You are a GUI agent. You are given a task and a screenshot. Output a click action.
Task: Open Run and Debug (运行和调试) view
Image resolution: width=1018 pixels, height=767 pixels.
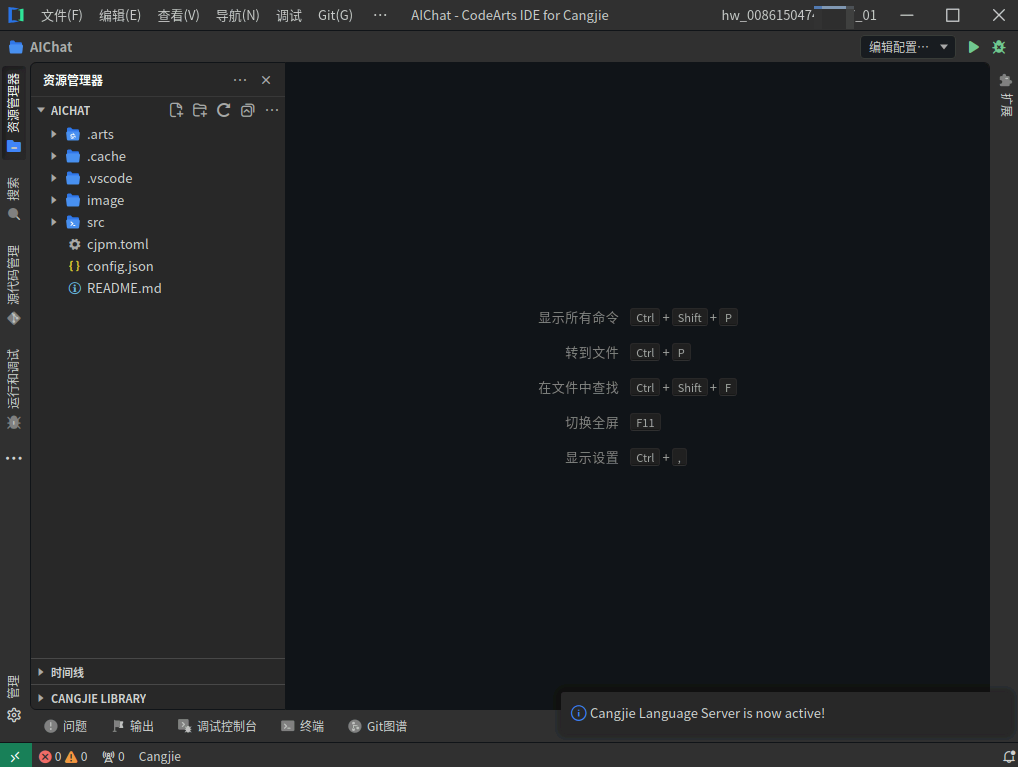(x=14, y=389)
